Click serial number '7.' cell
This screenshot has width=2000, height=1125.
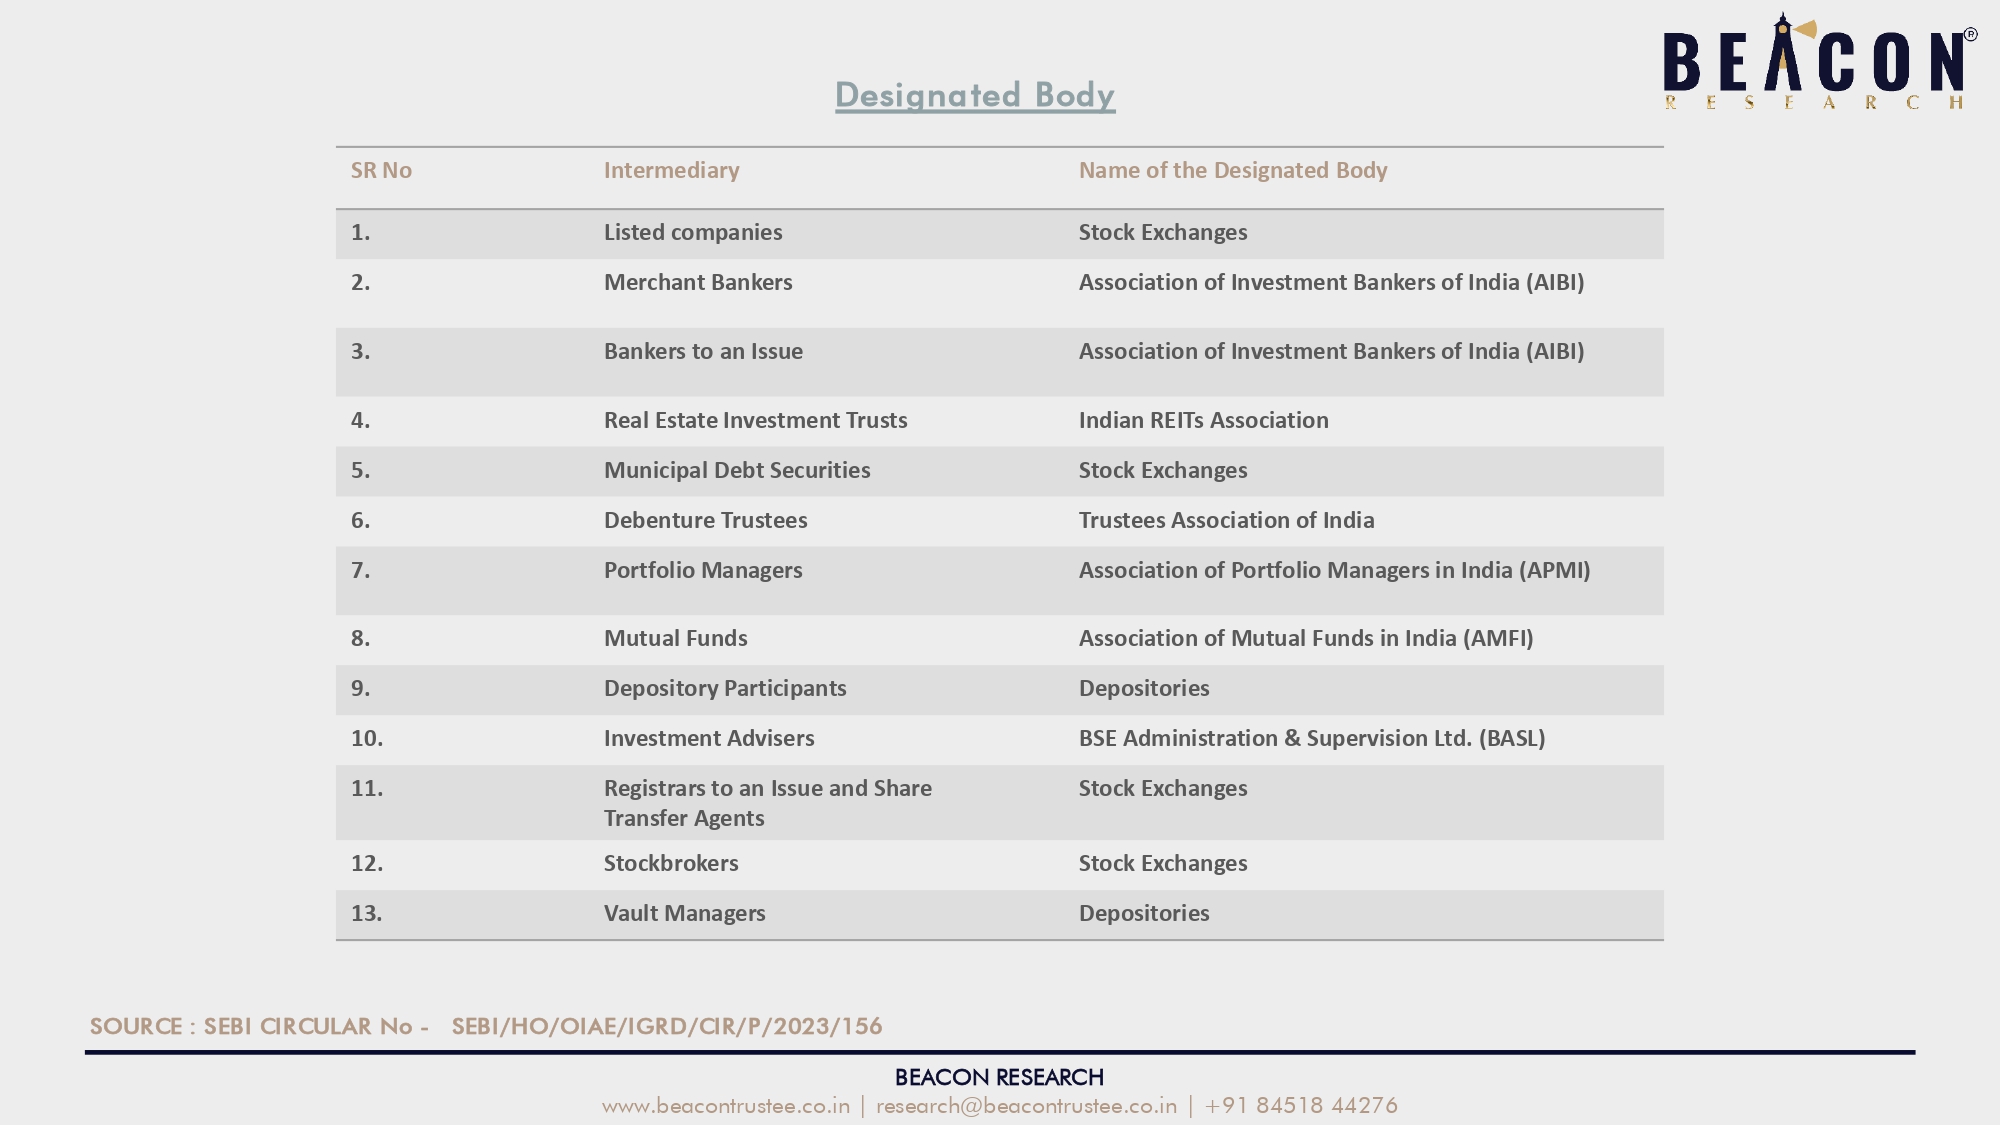coord(360,570)
